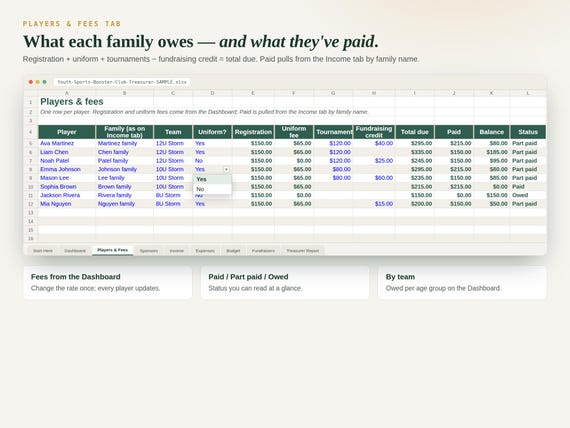
Task: Click the 'Paid' column header cell
Action: (x=454, y=132)
